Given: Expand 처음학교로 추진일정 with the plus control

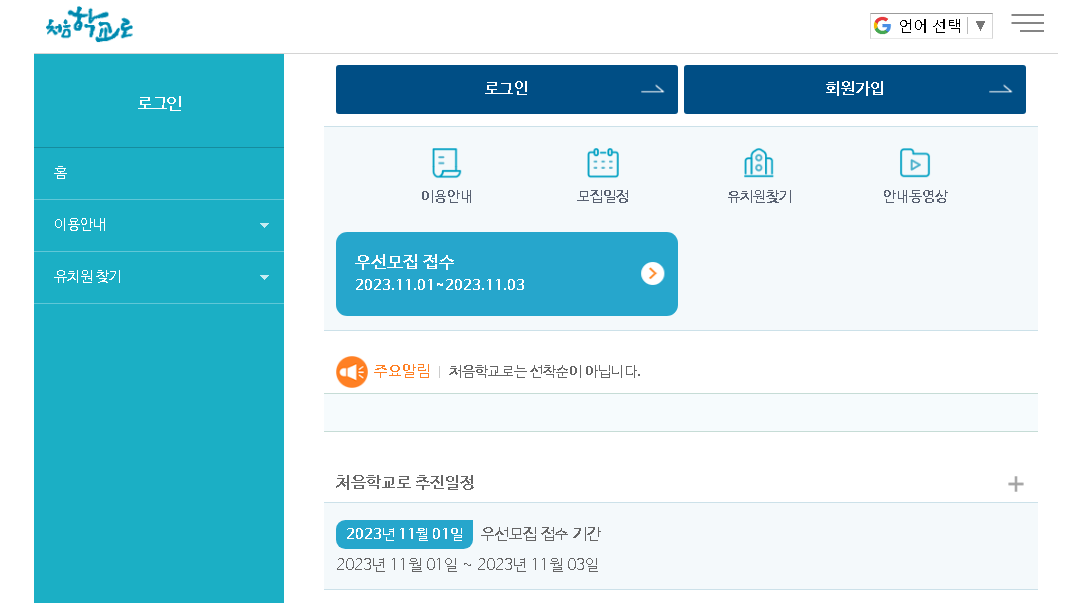Looking at the screenshot, I should coord(1016,483).
